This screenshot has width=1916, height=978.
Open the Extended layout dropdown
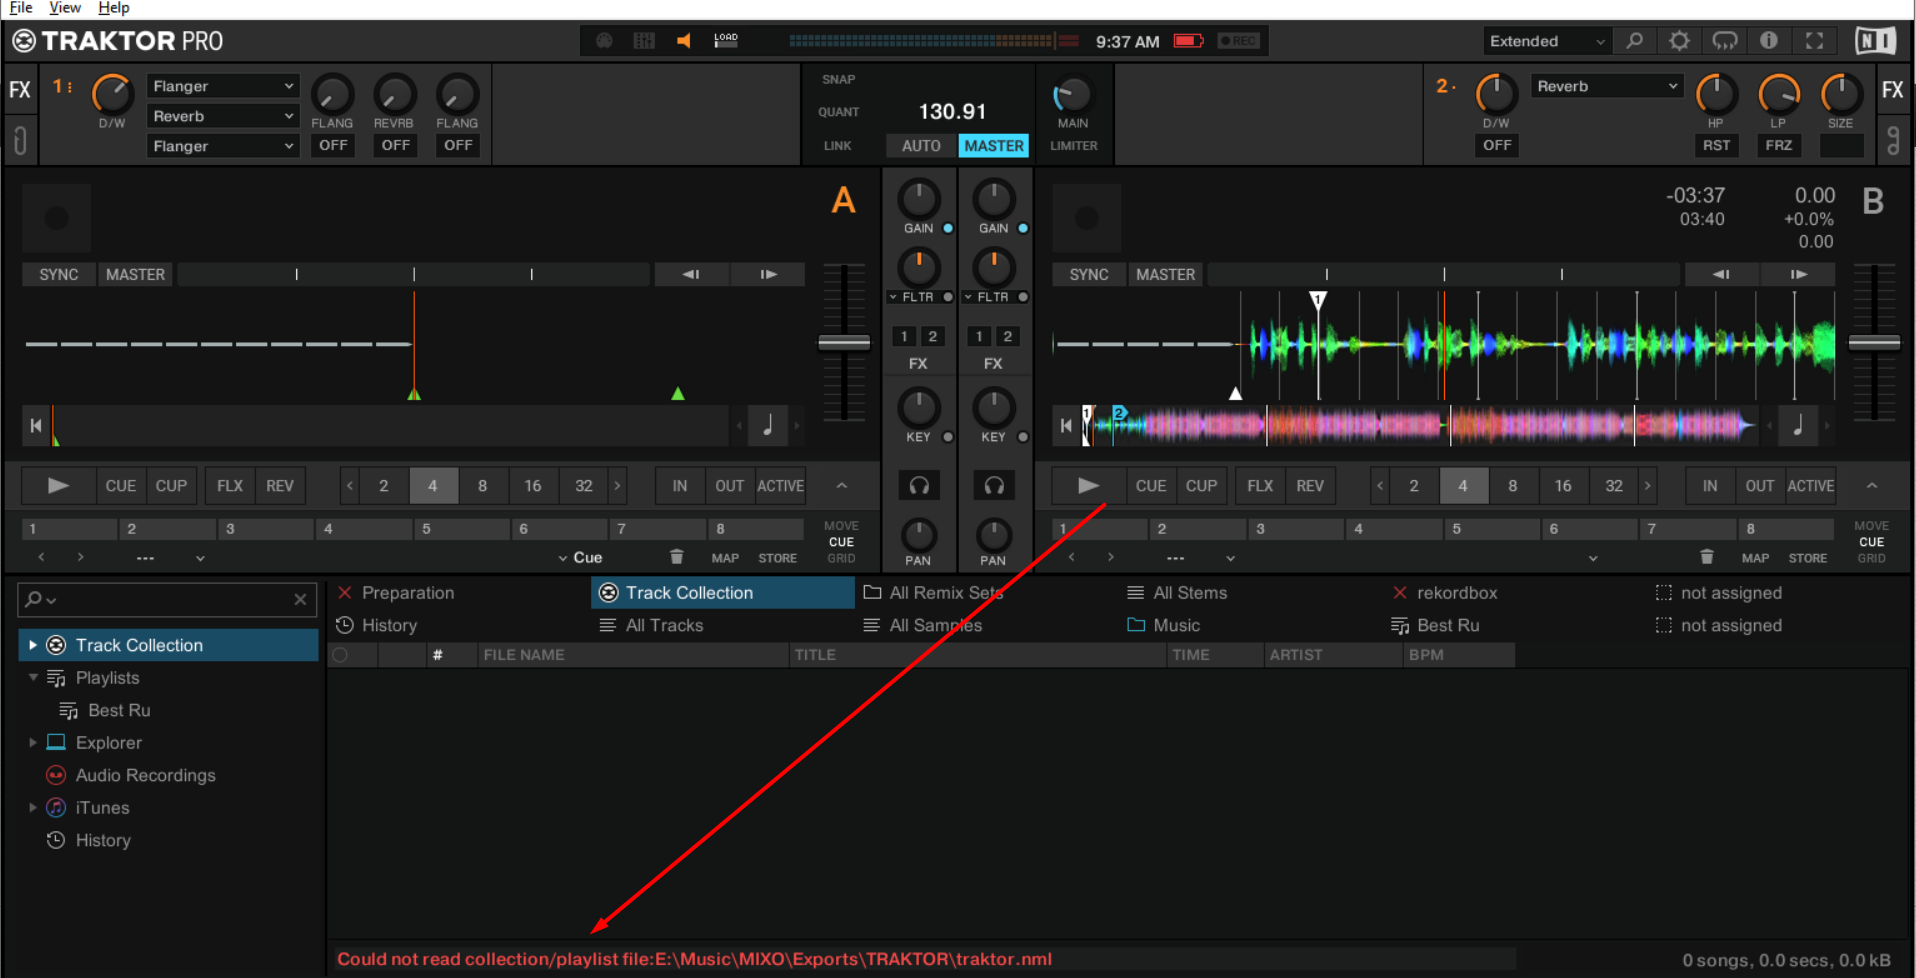tap(1546, 41)
